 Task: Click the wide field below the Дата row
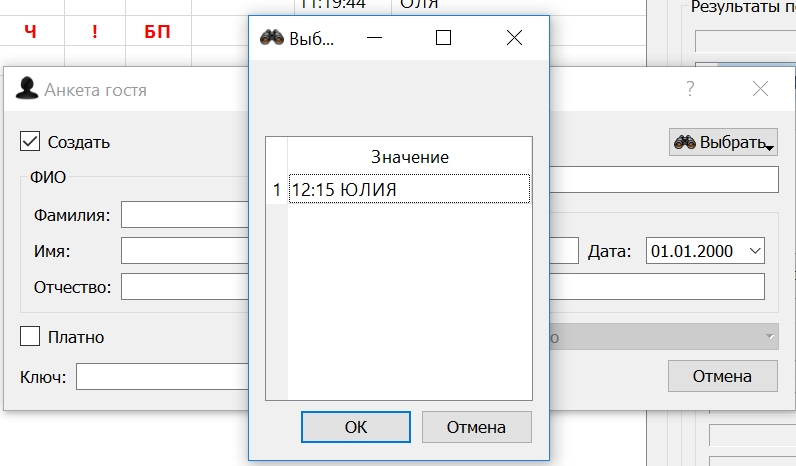(657, 287)
